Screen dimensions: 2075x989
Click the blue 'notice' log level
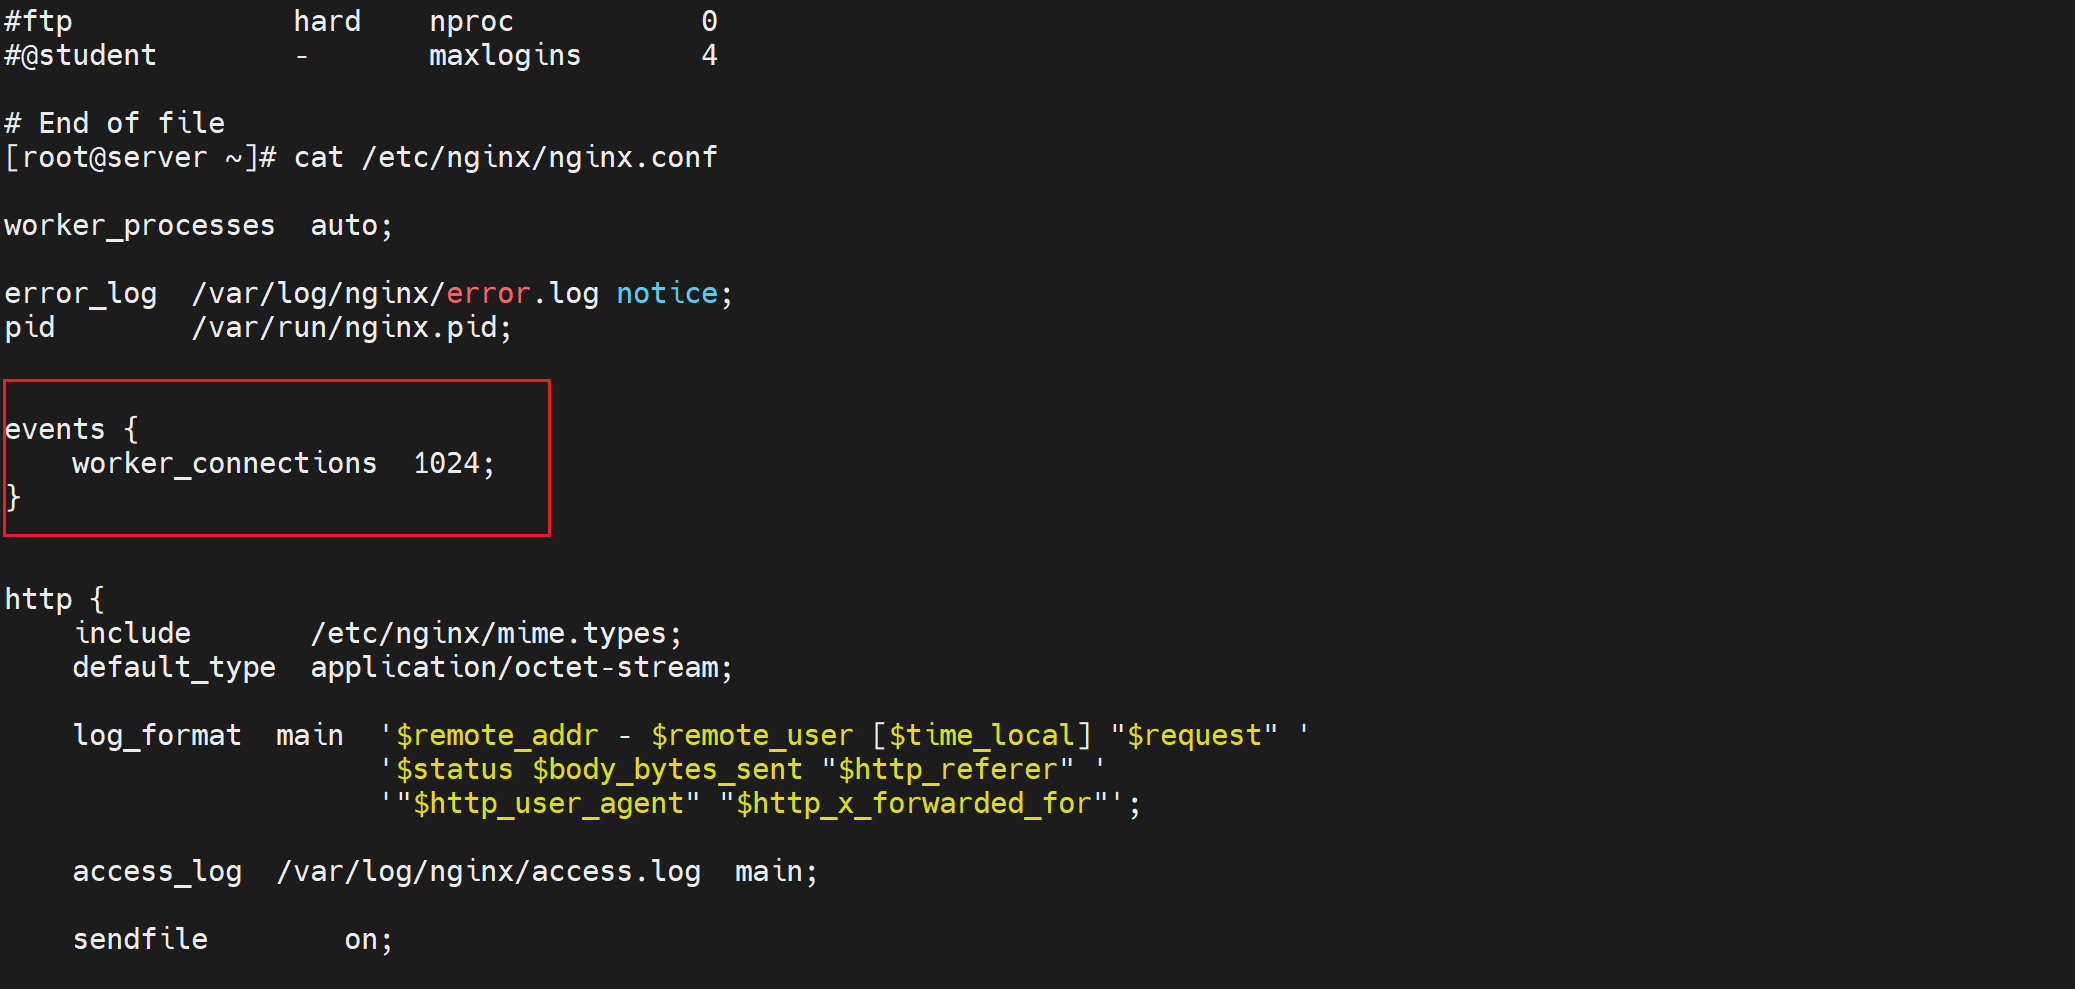[x=667, y=294]
